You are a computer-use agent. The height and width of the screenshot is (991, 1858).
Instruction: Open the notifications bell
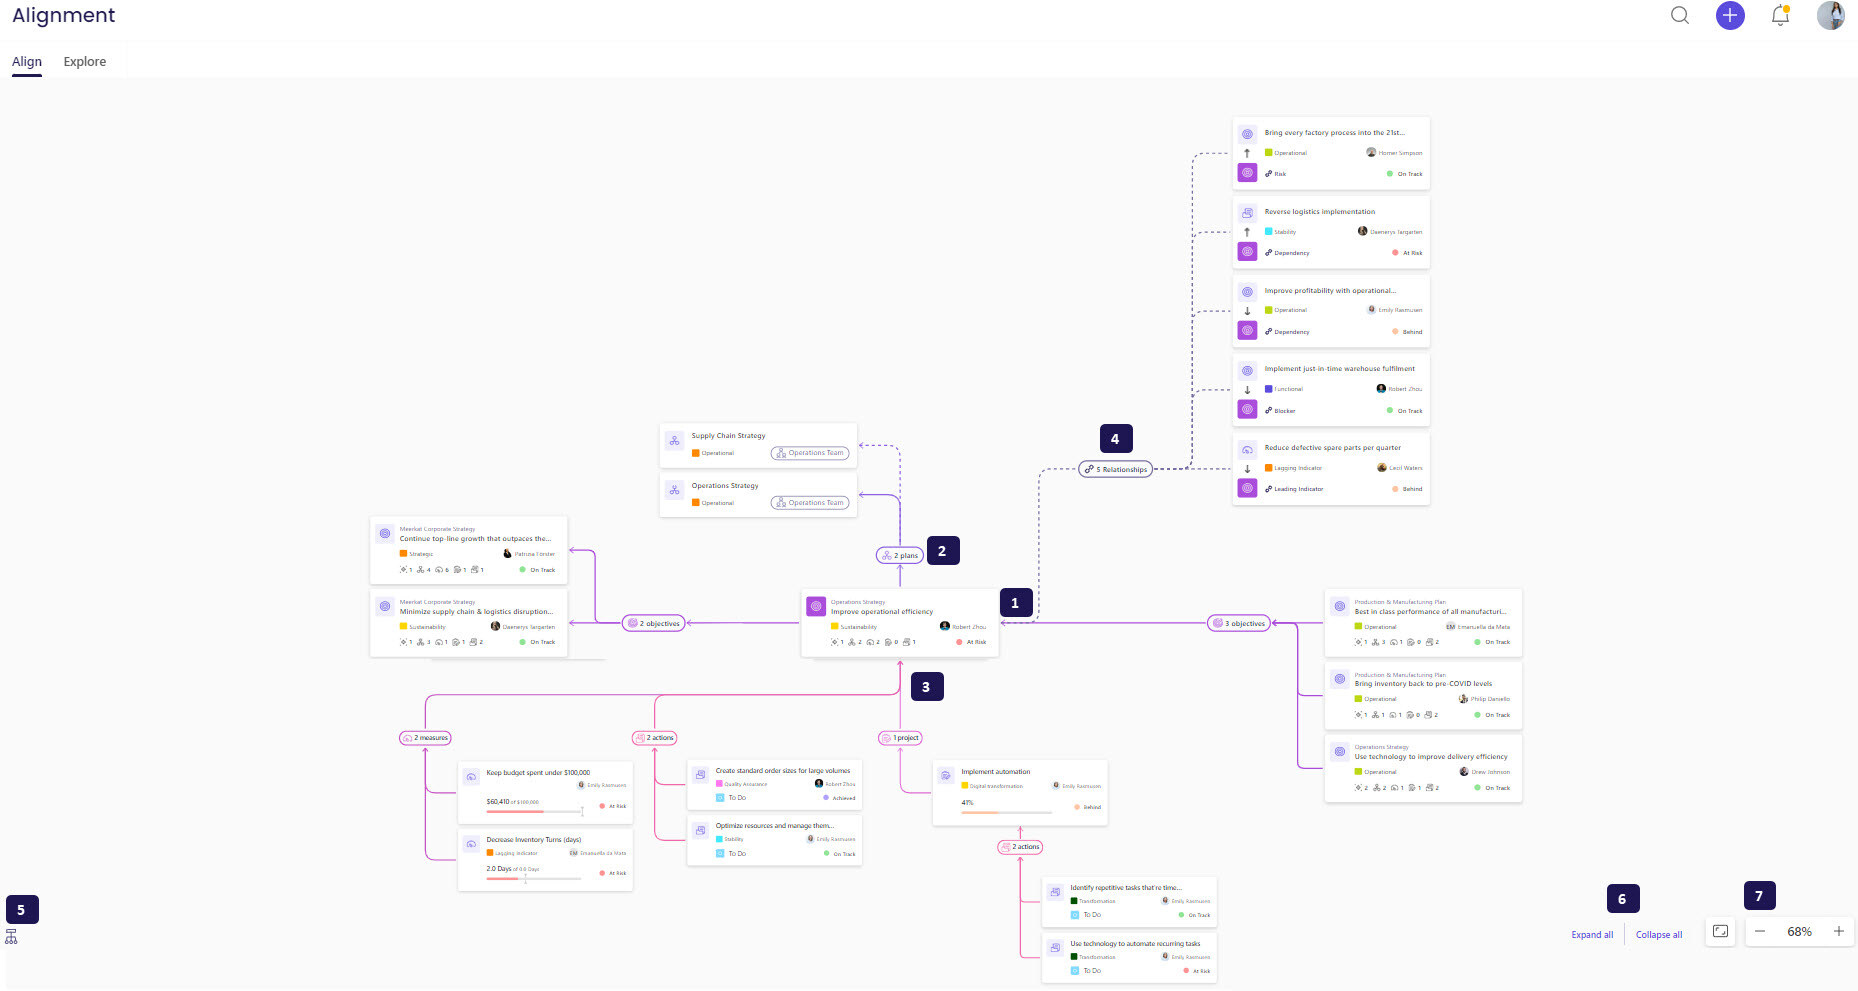(1780, 15)
